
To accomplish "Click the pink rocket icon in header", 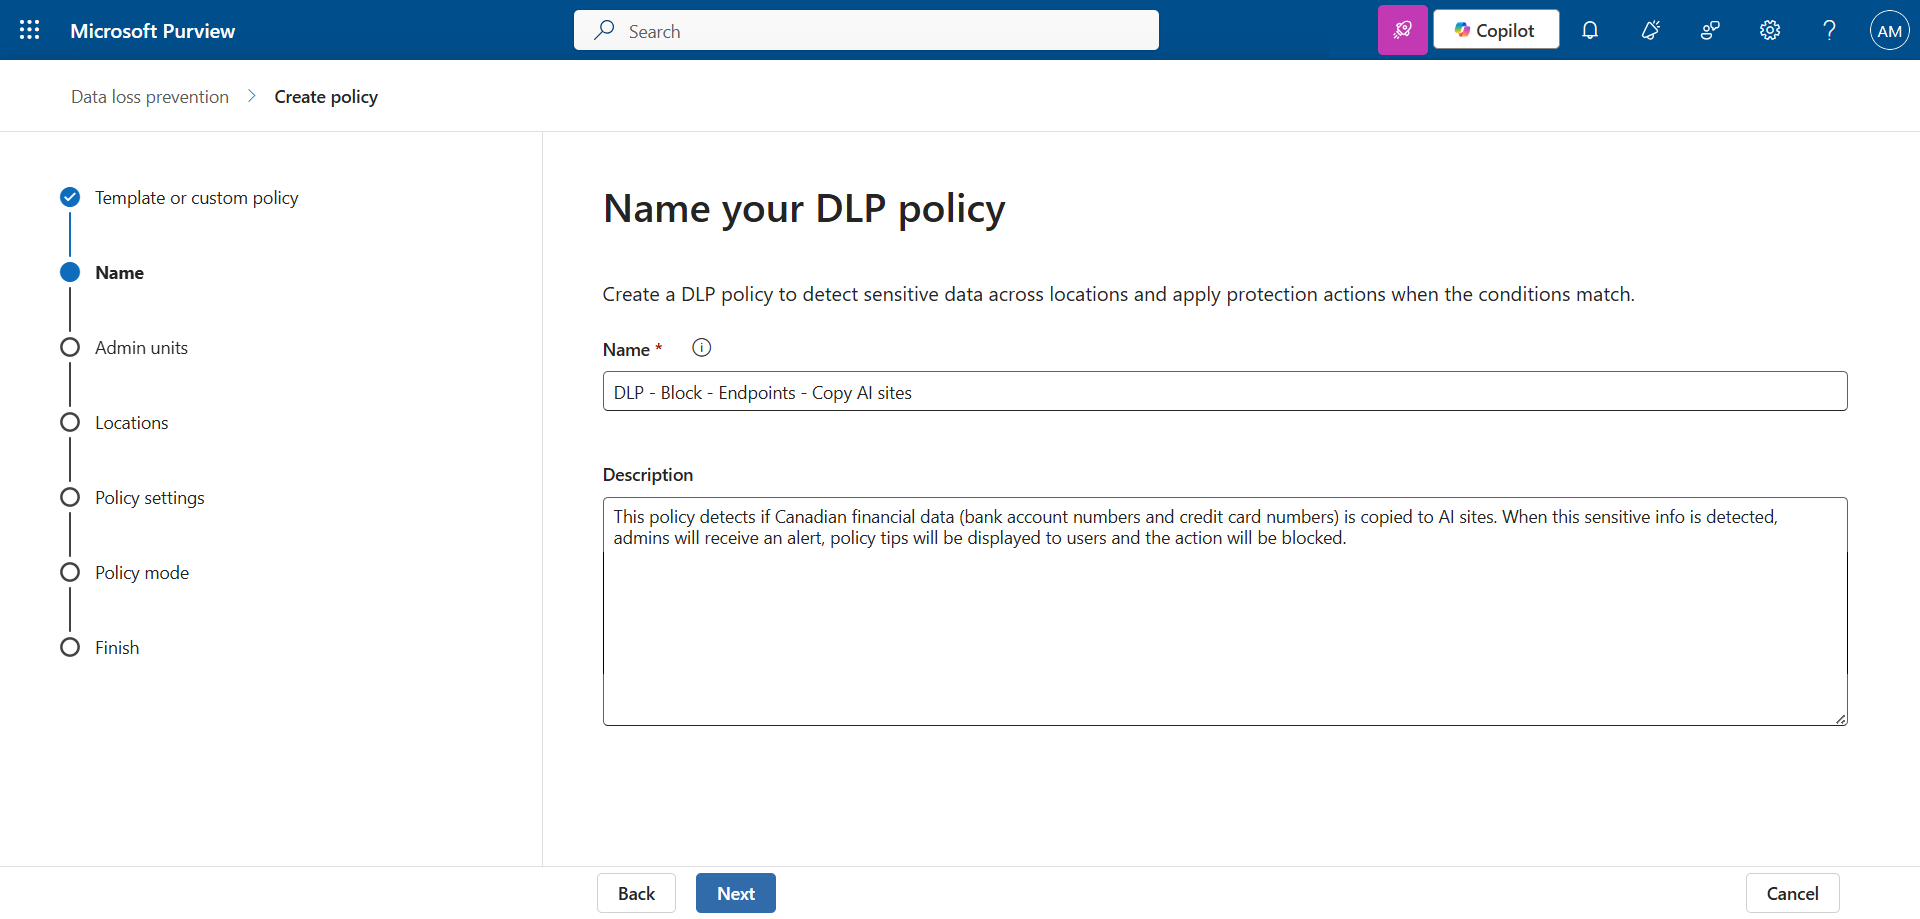I will coord(1402,30).
